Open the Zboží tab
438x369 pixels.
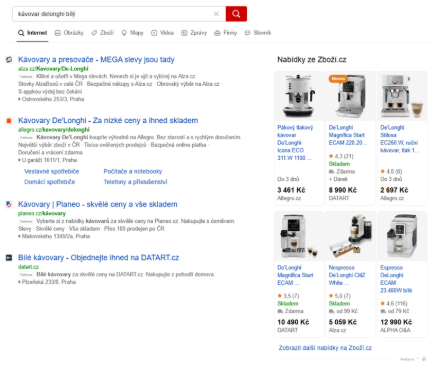pos(103,33)
